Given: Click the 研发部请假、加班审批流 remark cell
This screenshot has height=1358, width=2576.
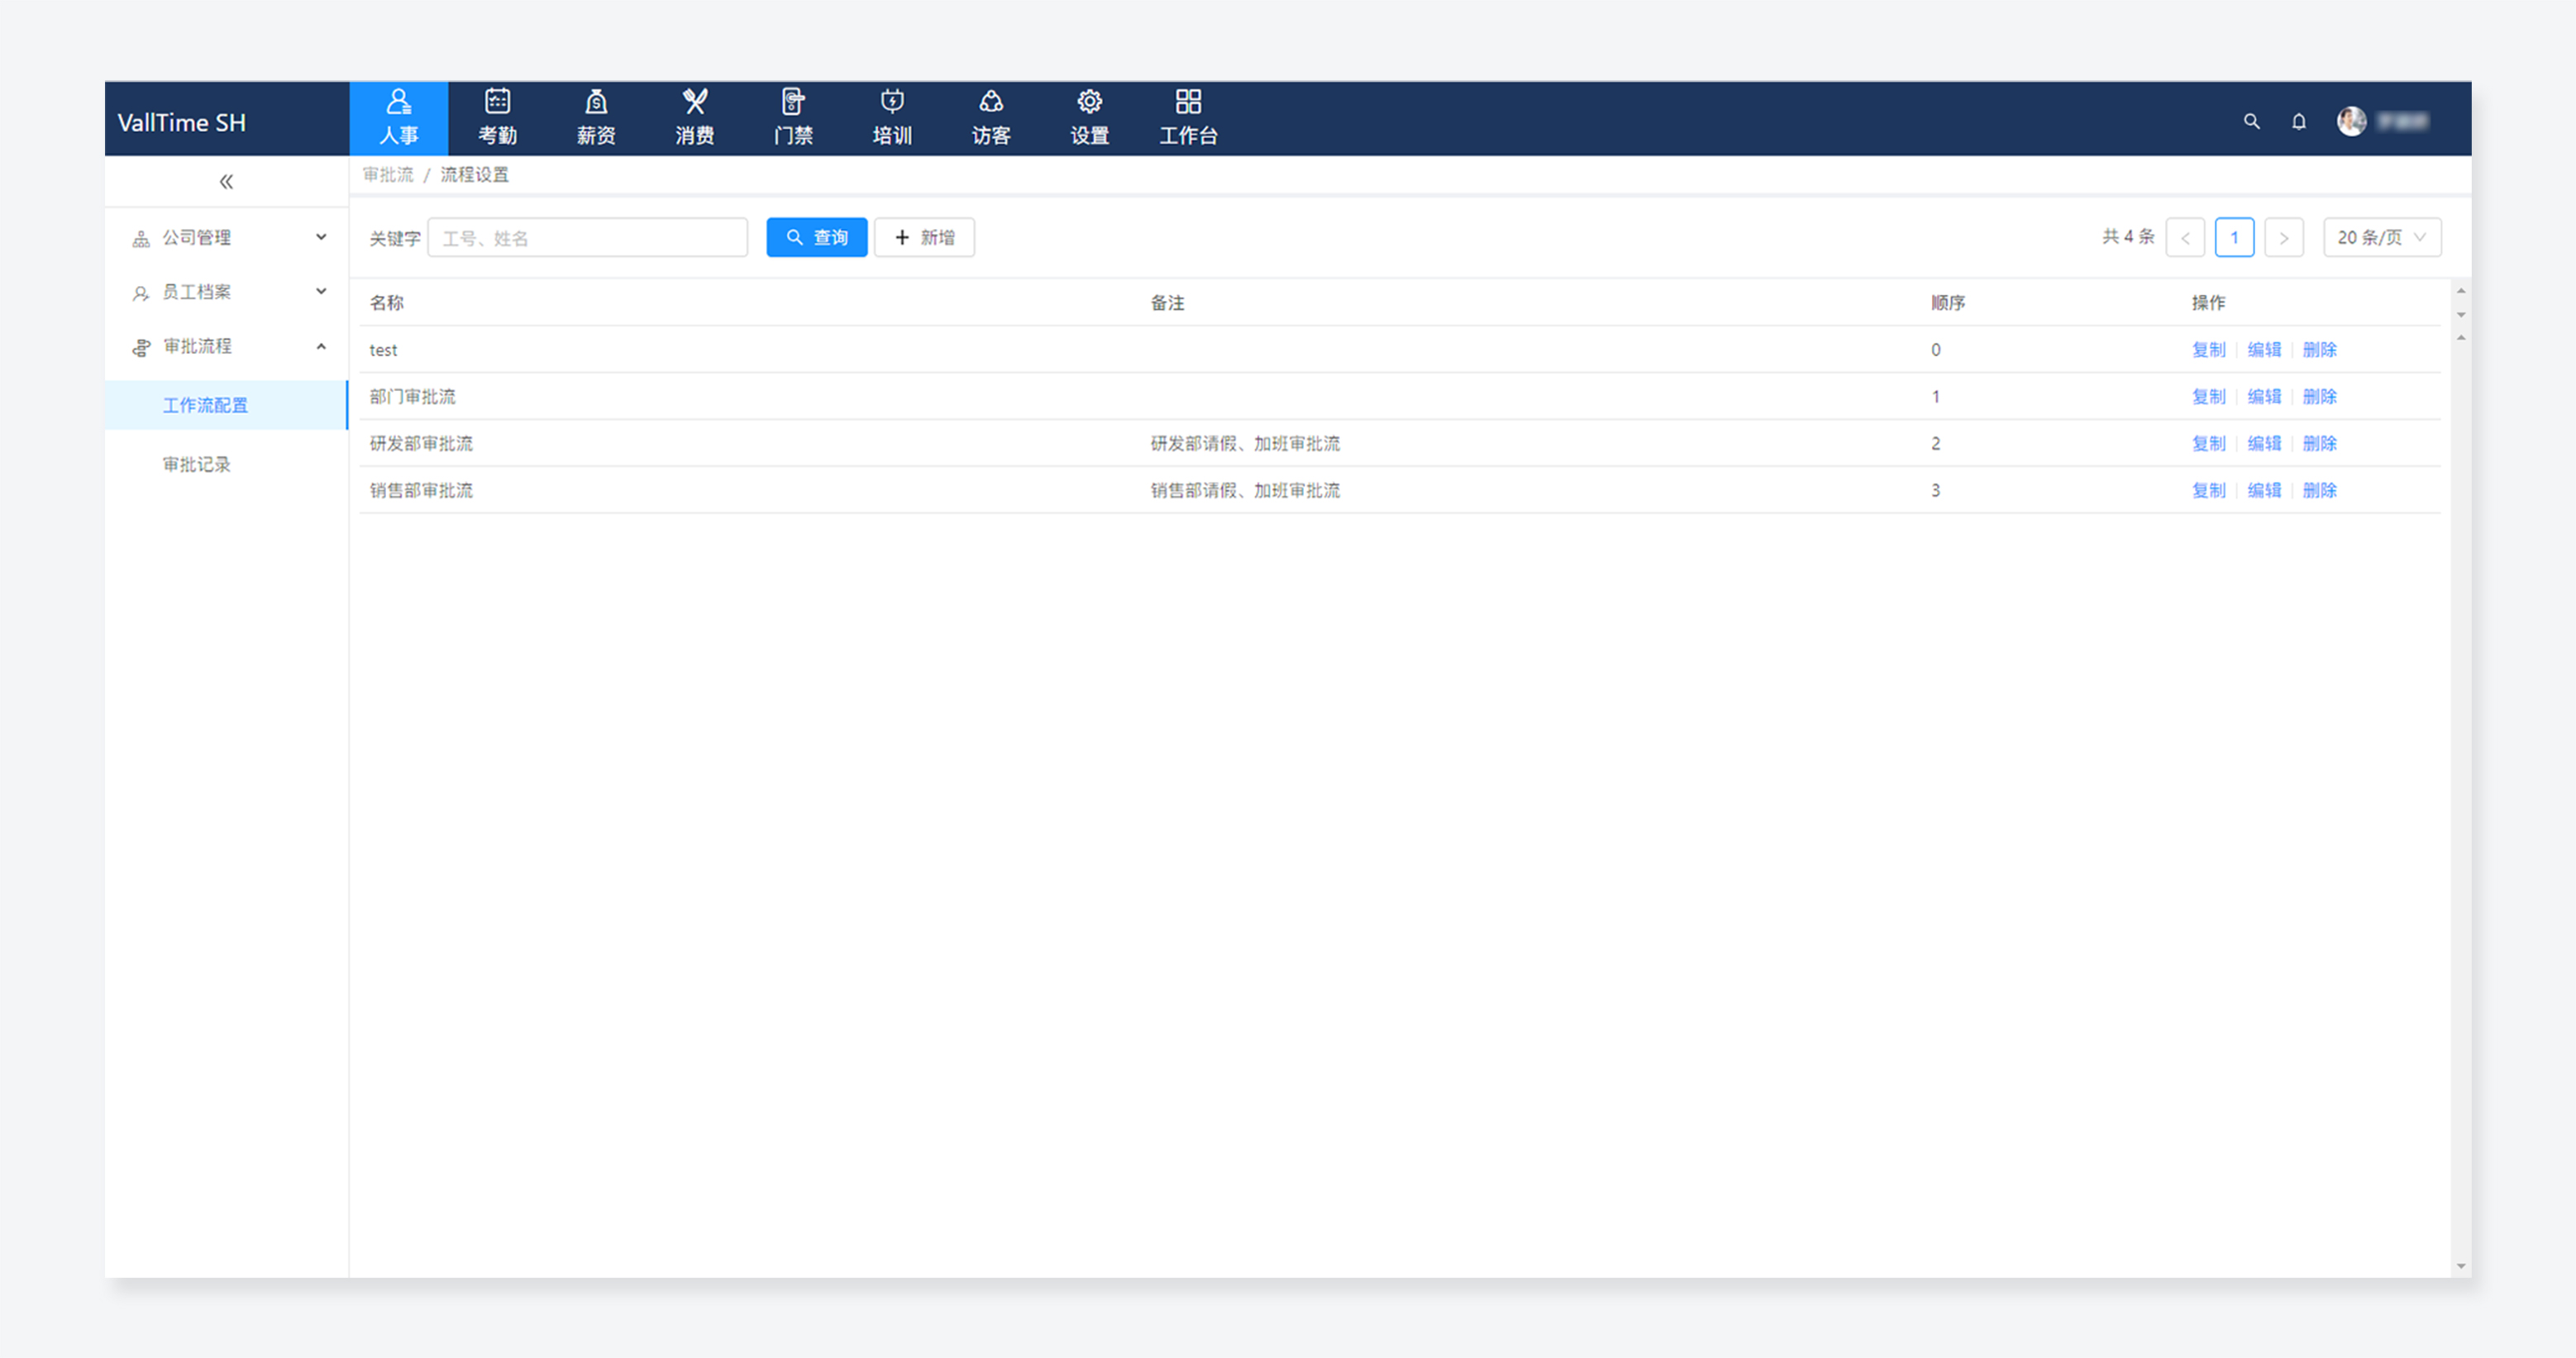Looking at the screenshot, I should [x=1245, y=444].
